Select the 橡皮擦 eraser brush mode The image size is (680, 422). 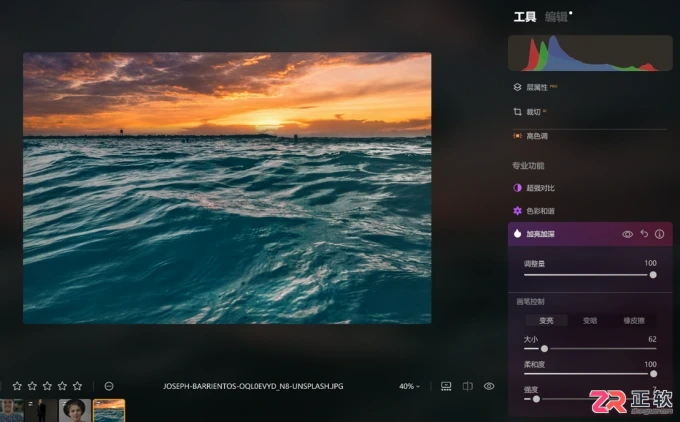(634, 321)
